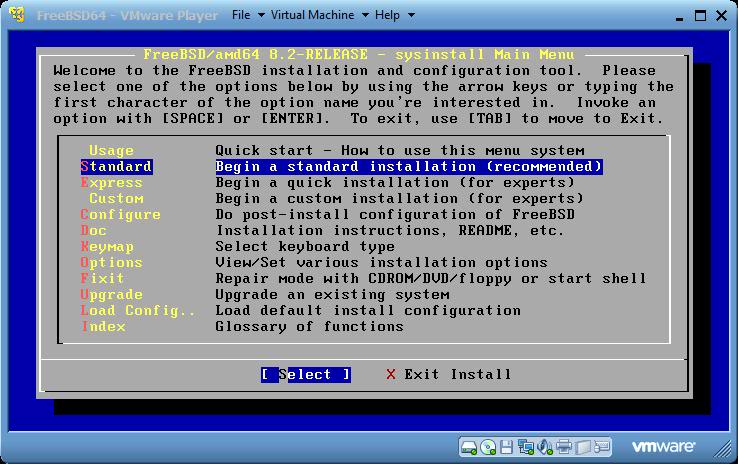
Task: Select the Index entry
Action: coord(103,327)
